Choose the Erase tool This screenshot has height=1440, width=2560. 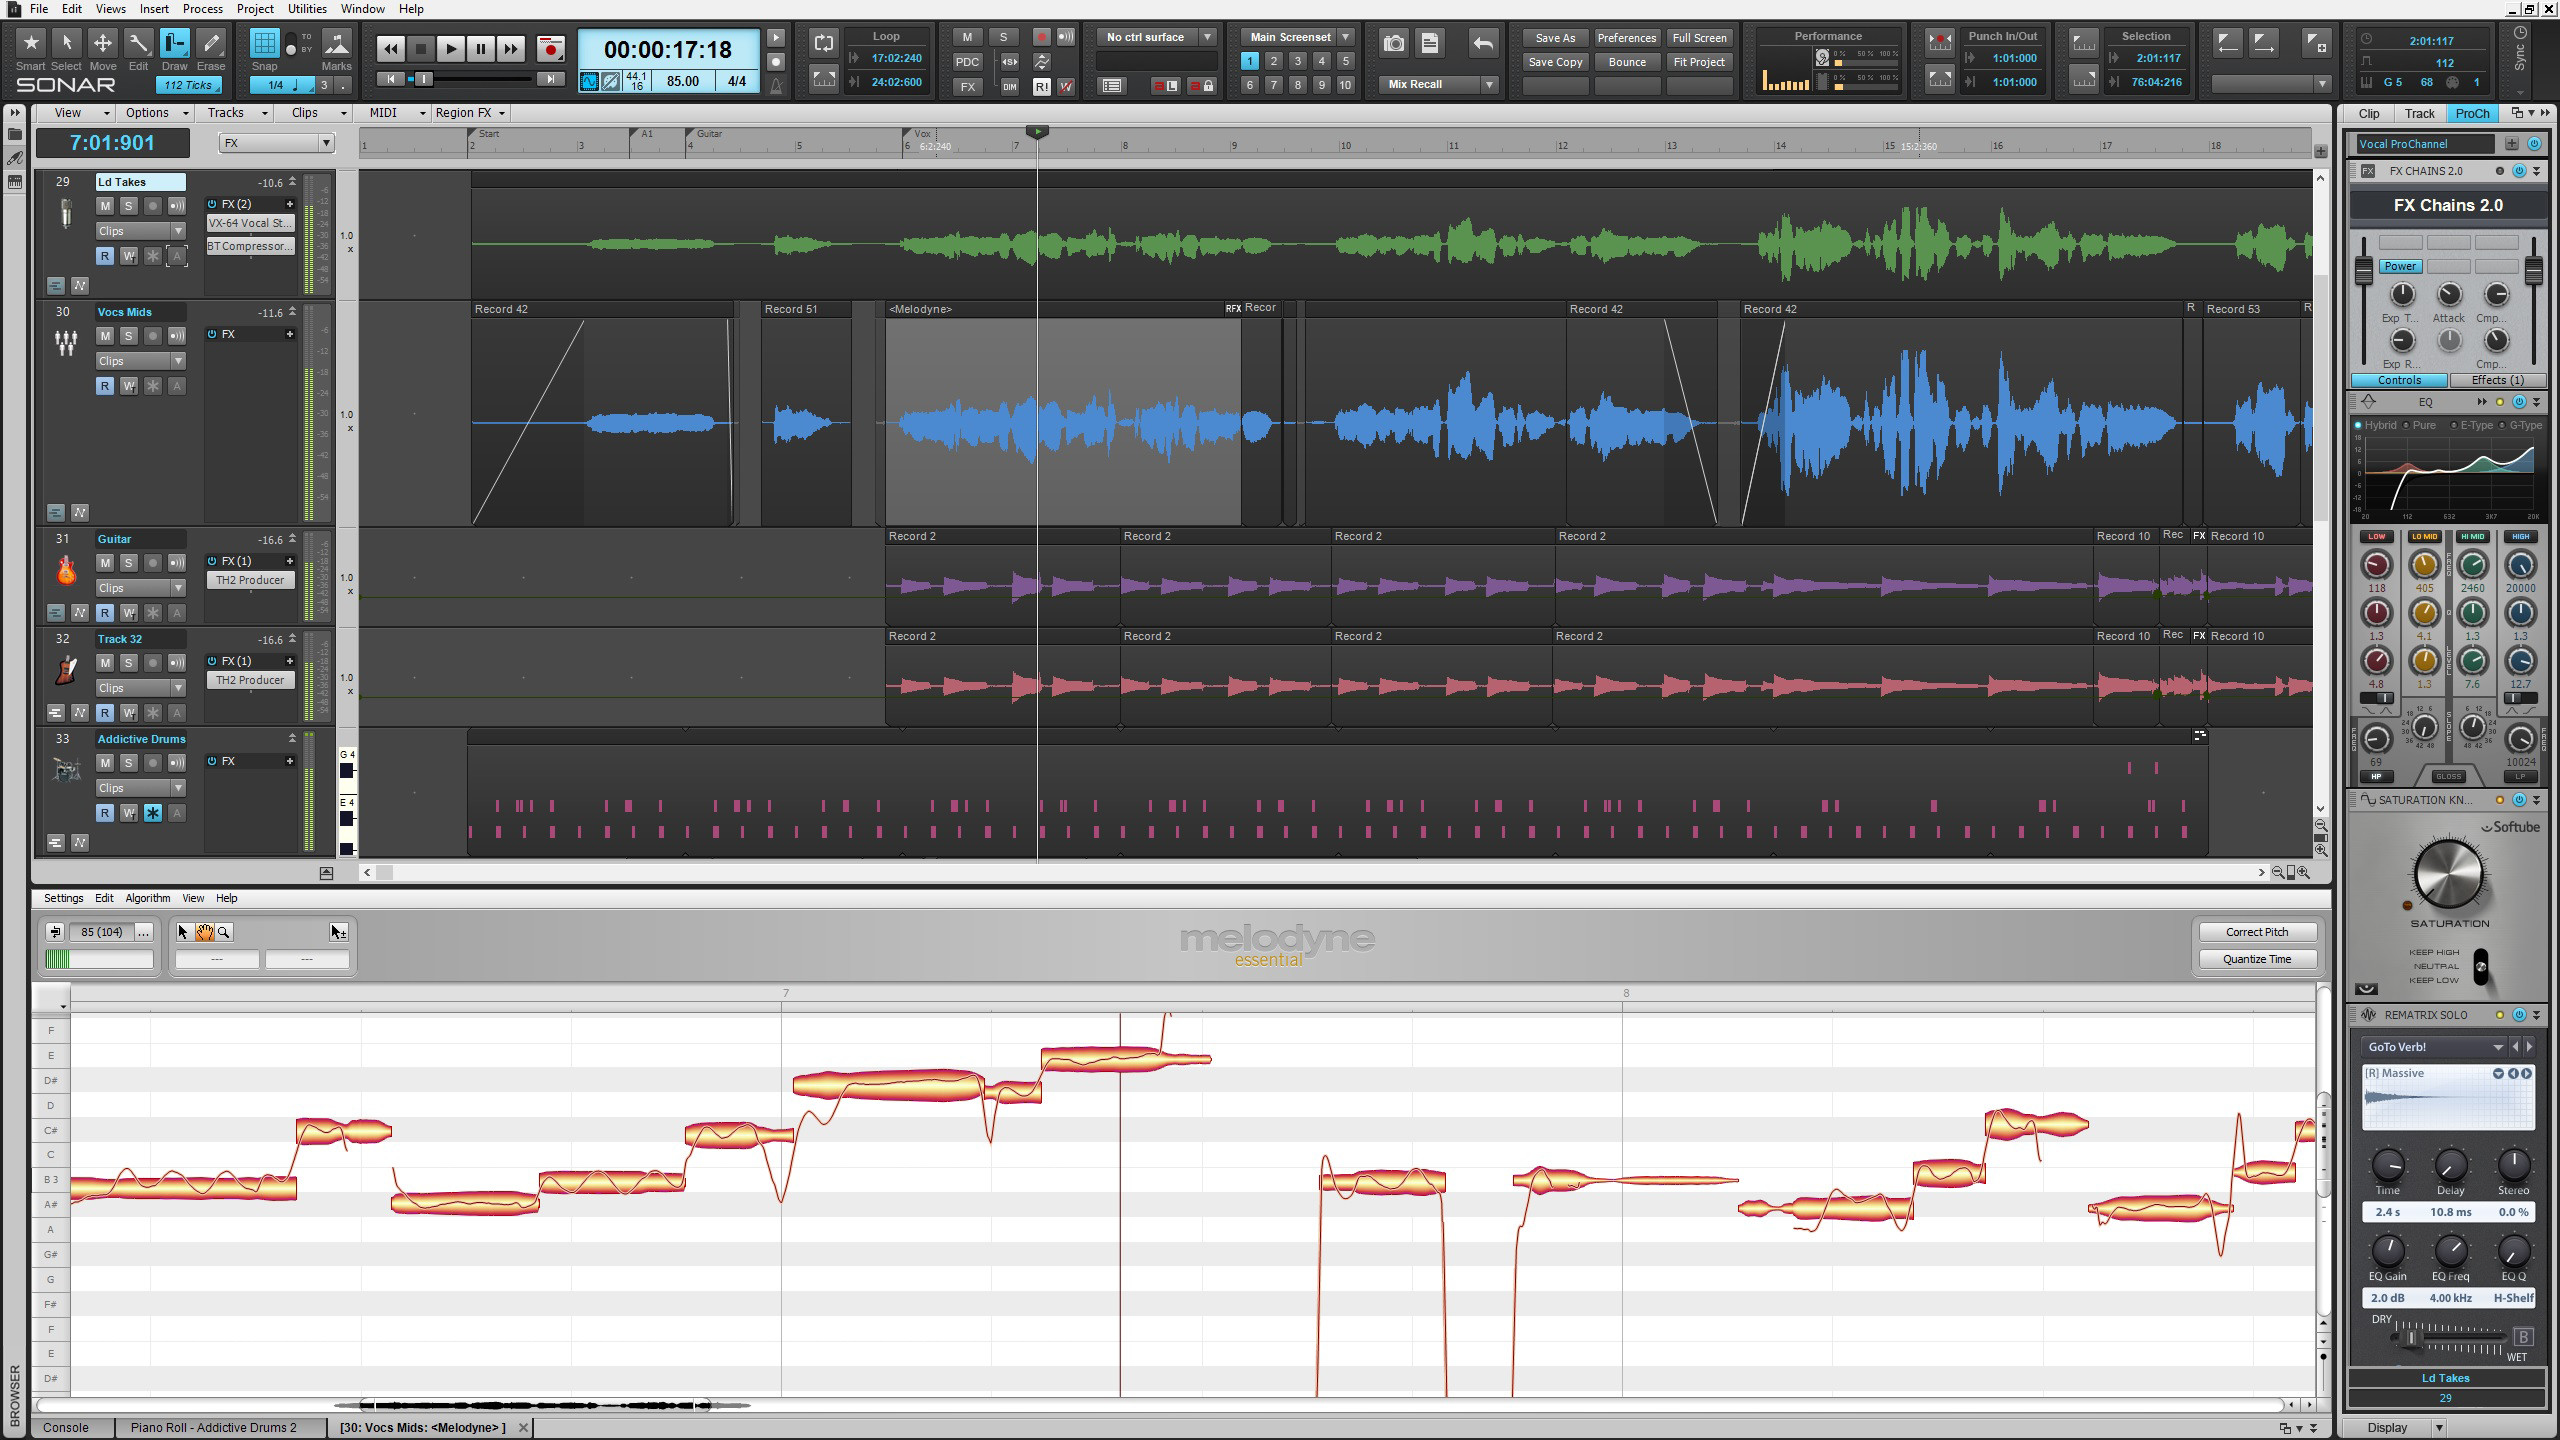click(211, 44)
